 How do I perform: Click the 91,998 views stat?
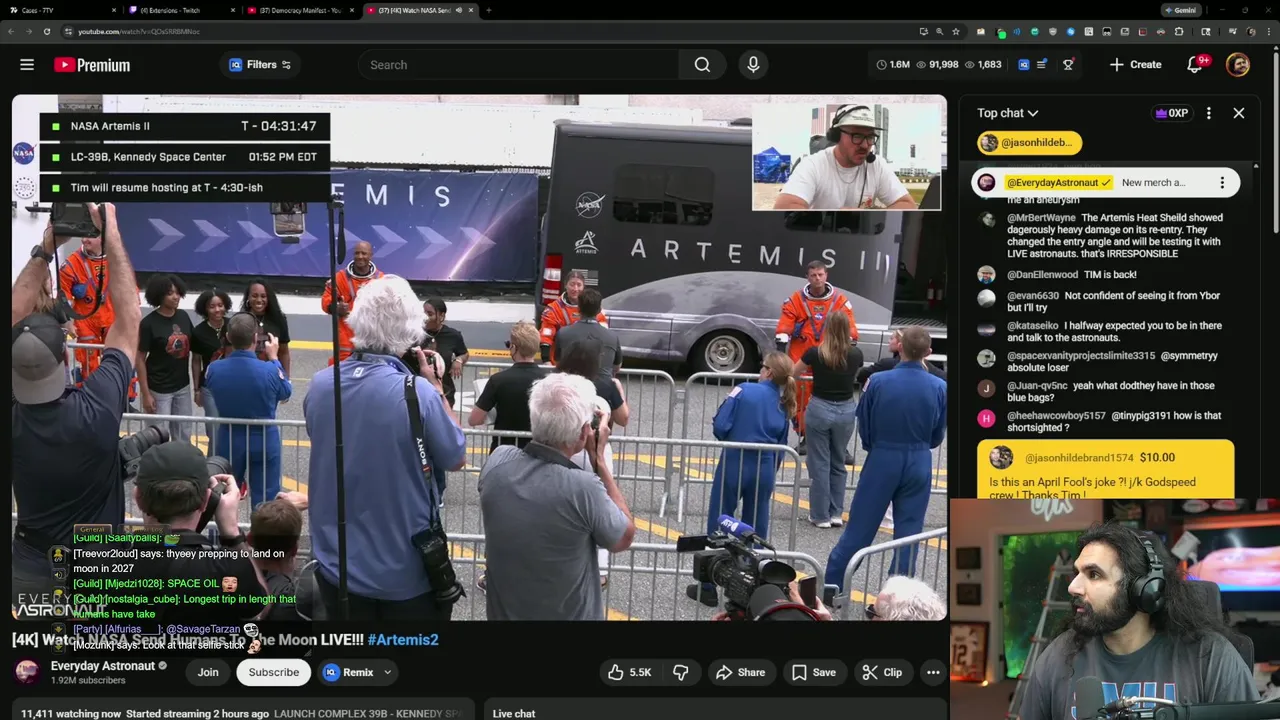pyautogui.click(x=937, y=65)
